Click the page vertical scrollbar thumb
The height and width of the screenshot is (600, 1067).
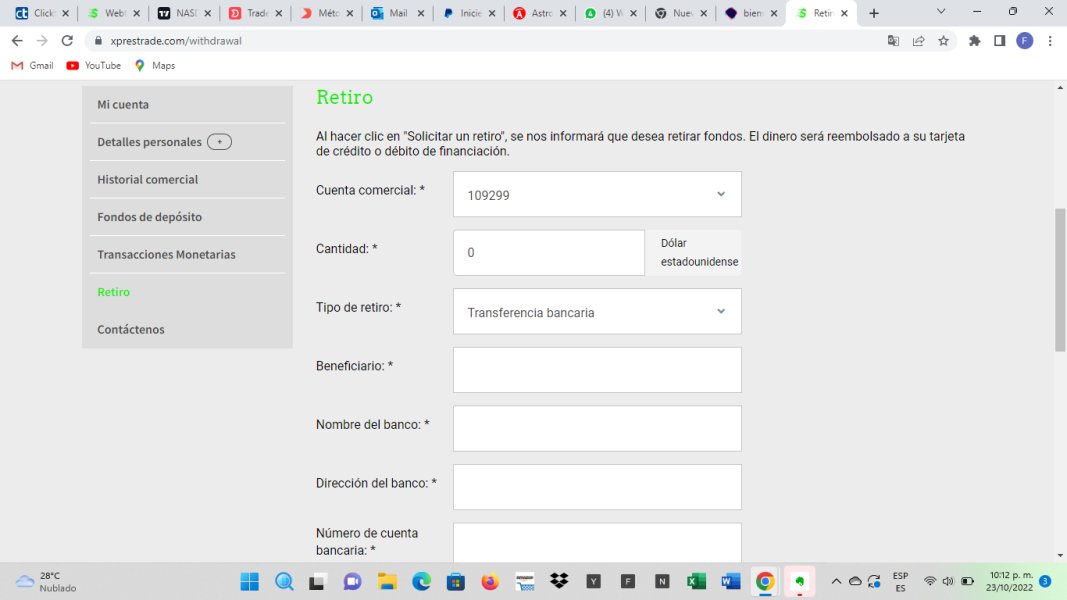tap(1060, 280)
